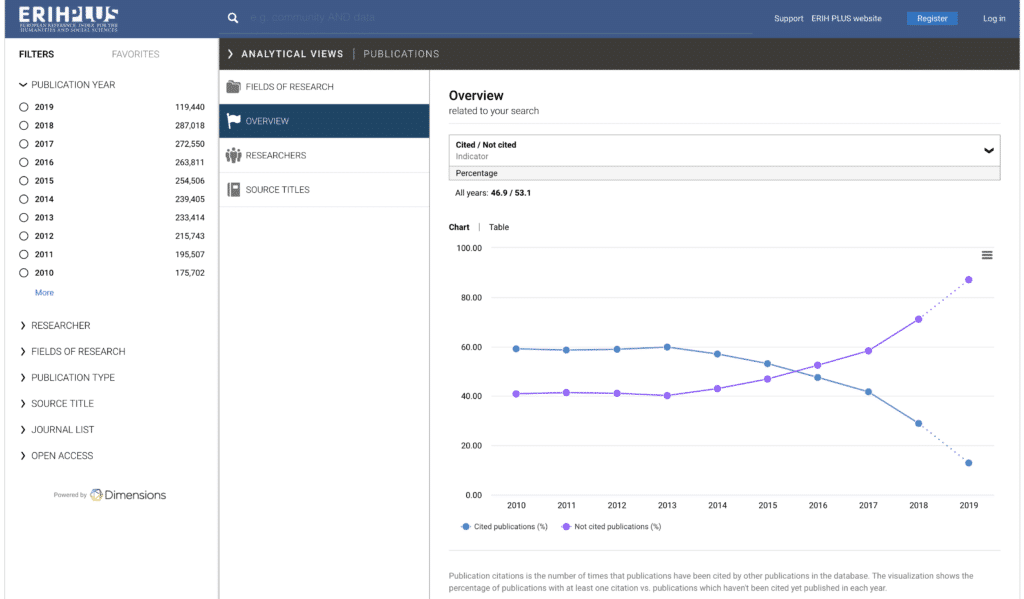Viewport: 1024px width, 599px height.
Task: Click the Fields of Research folder icon
Action: [234, 87]
